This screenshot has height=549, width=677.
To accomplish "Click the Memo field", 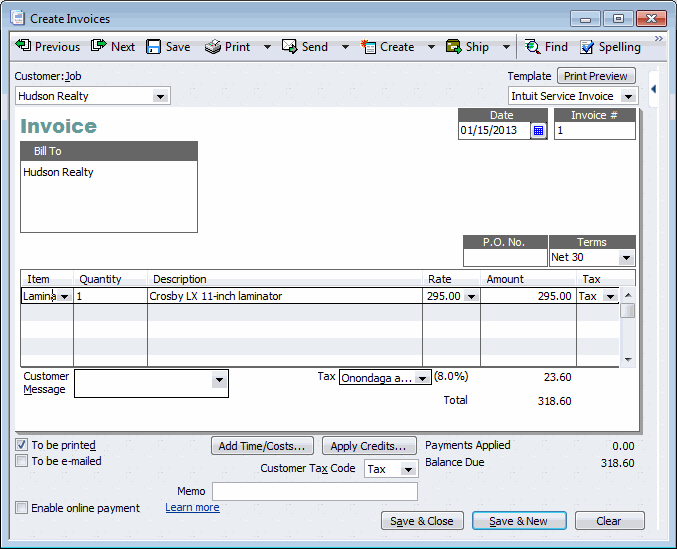I will [x=315, y=492].
